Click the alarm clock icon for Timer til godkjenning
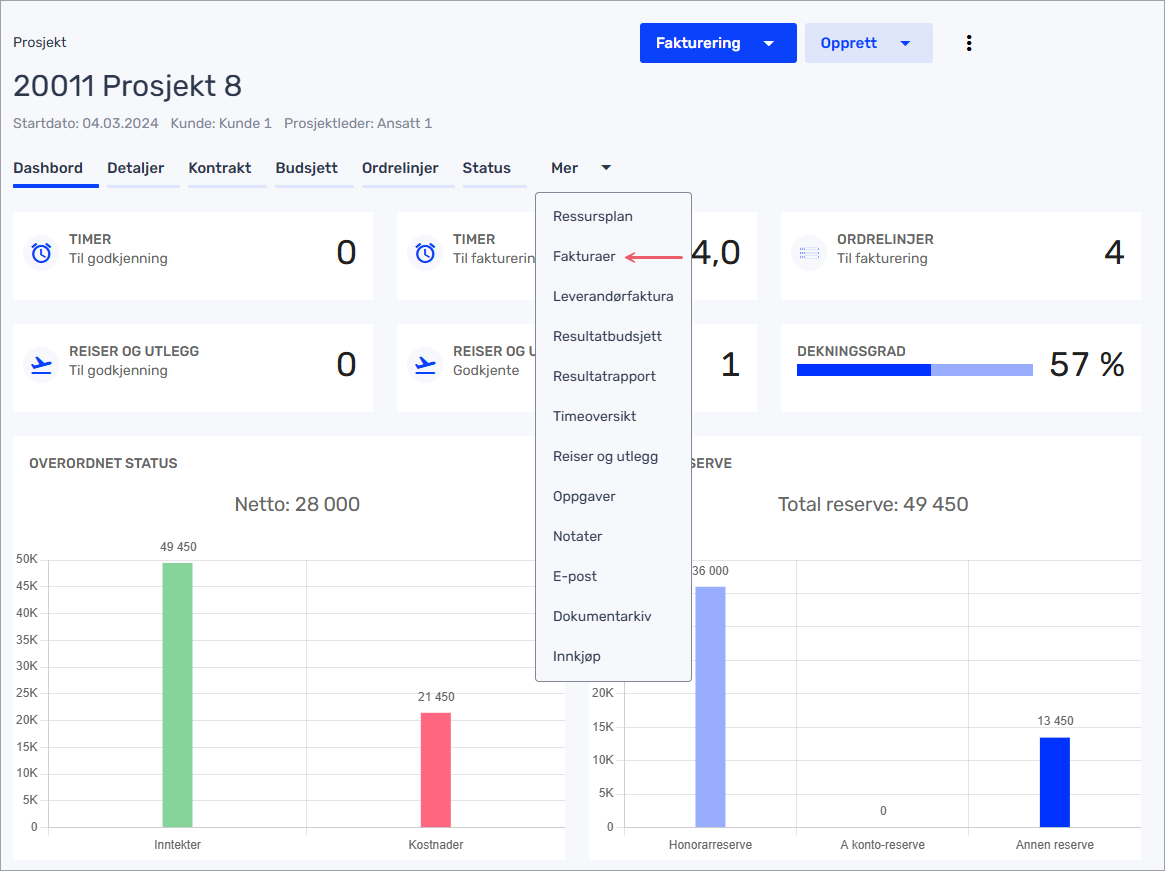Screen dimensions: 1165x871 click(41, 253)
